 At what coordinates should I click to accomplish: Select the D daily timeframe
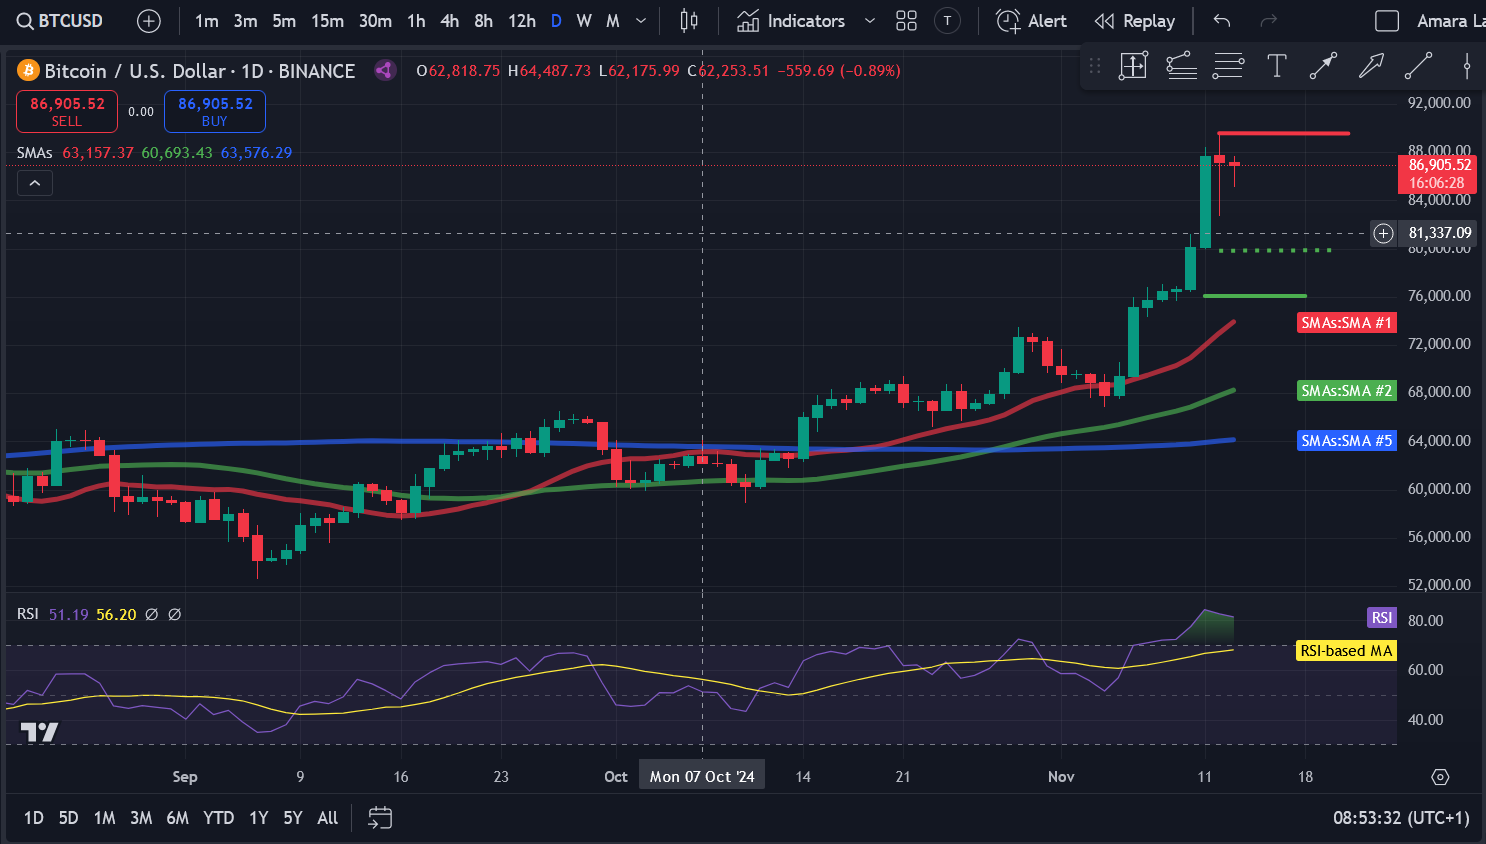pyautogui.click(x=556, y=21)
